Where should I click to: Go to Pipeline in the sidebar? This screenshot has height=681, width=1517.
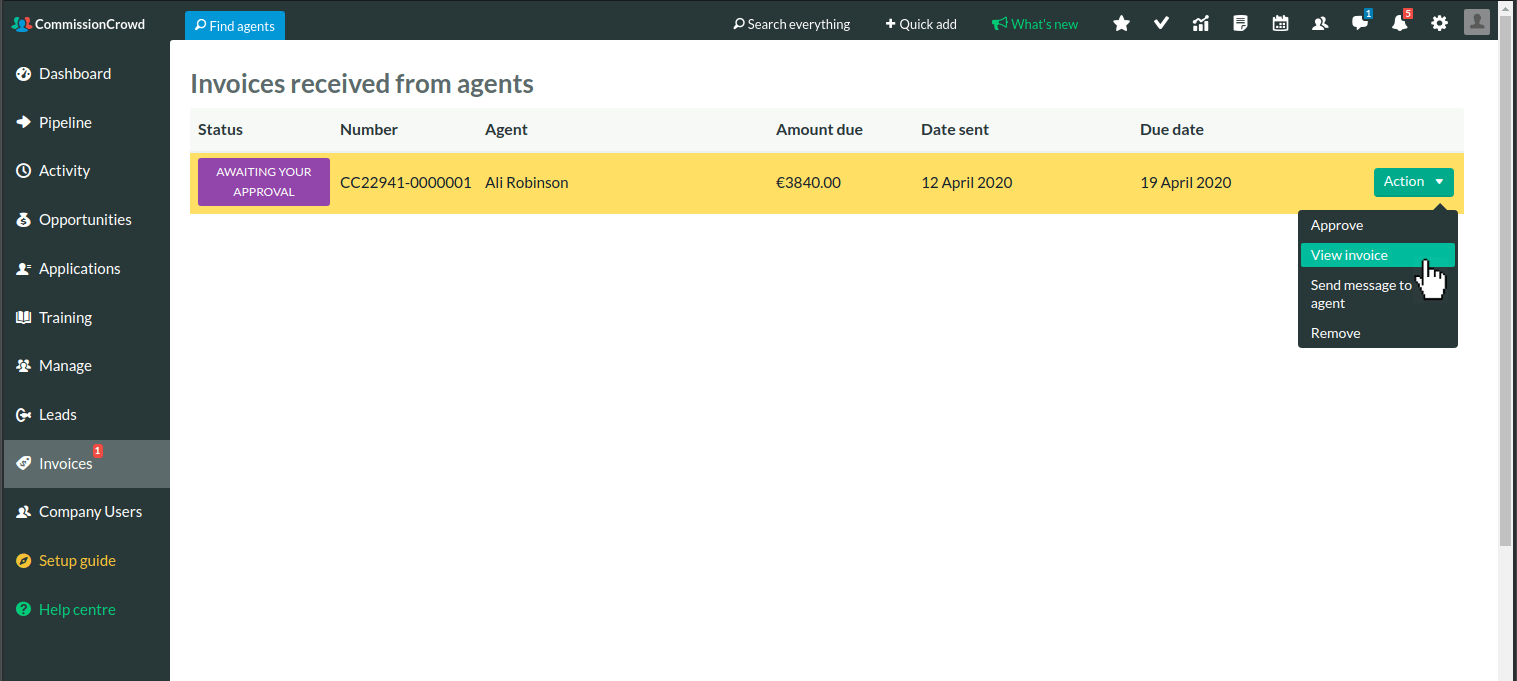click(65, 122)
